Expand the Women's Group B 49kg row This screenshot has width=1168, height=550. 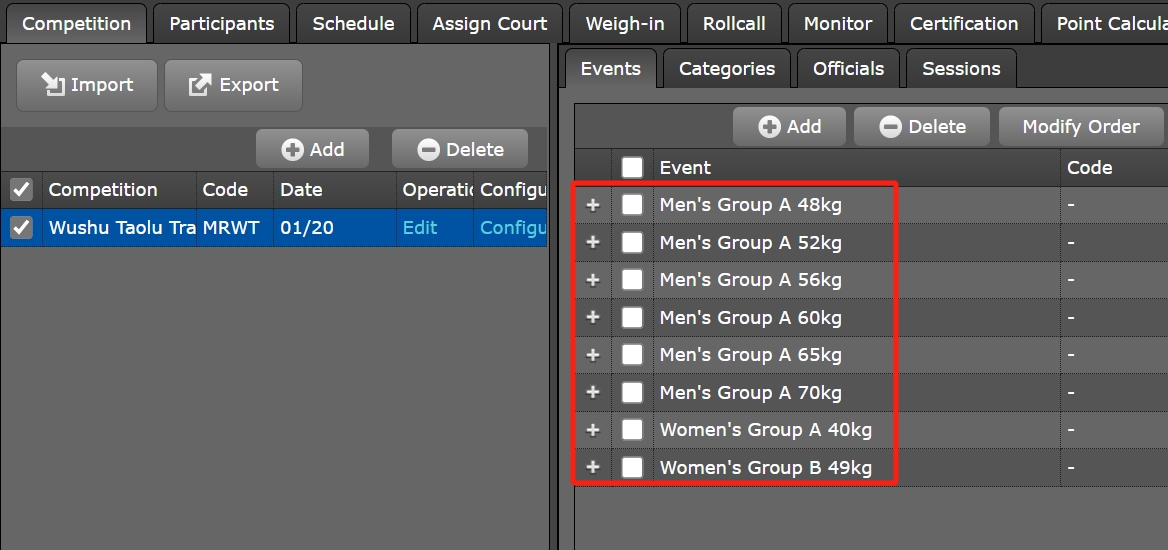[x=593, y=467]
